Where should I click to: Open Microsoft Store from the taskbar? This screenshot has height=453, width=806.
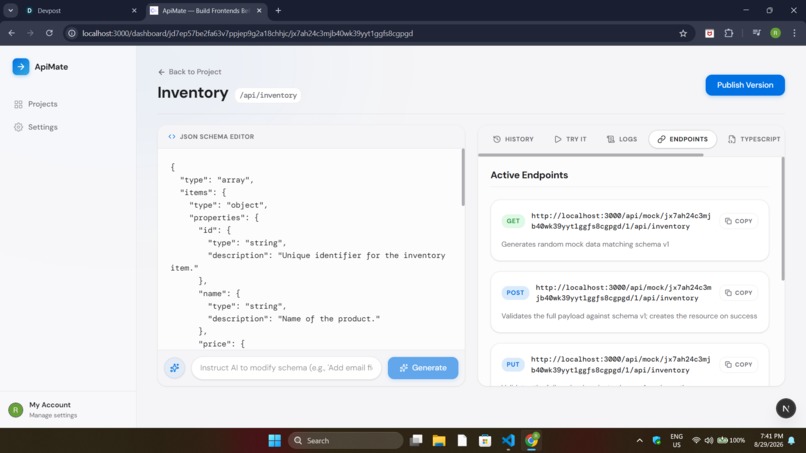(485, 441)
